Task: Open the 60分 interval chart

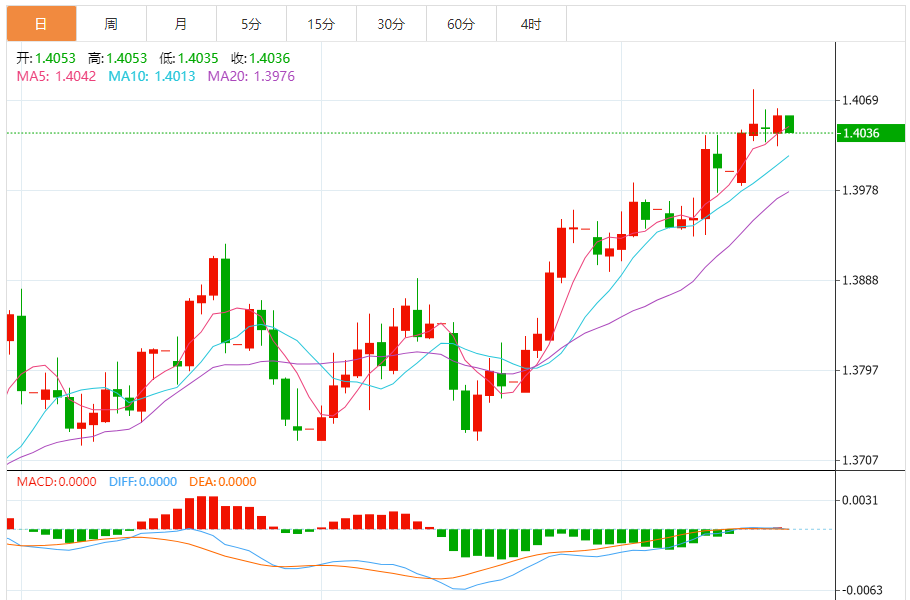Action: click(x=461, y=24)
